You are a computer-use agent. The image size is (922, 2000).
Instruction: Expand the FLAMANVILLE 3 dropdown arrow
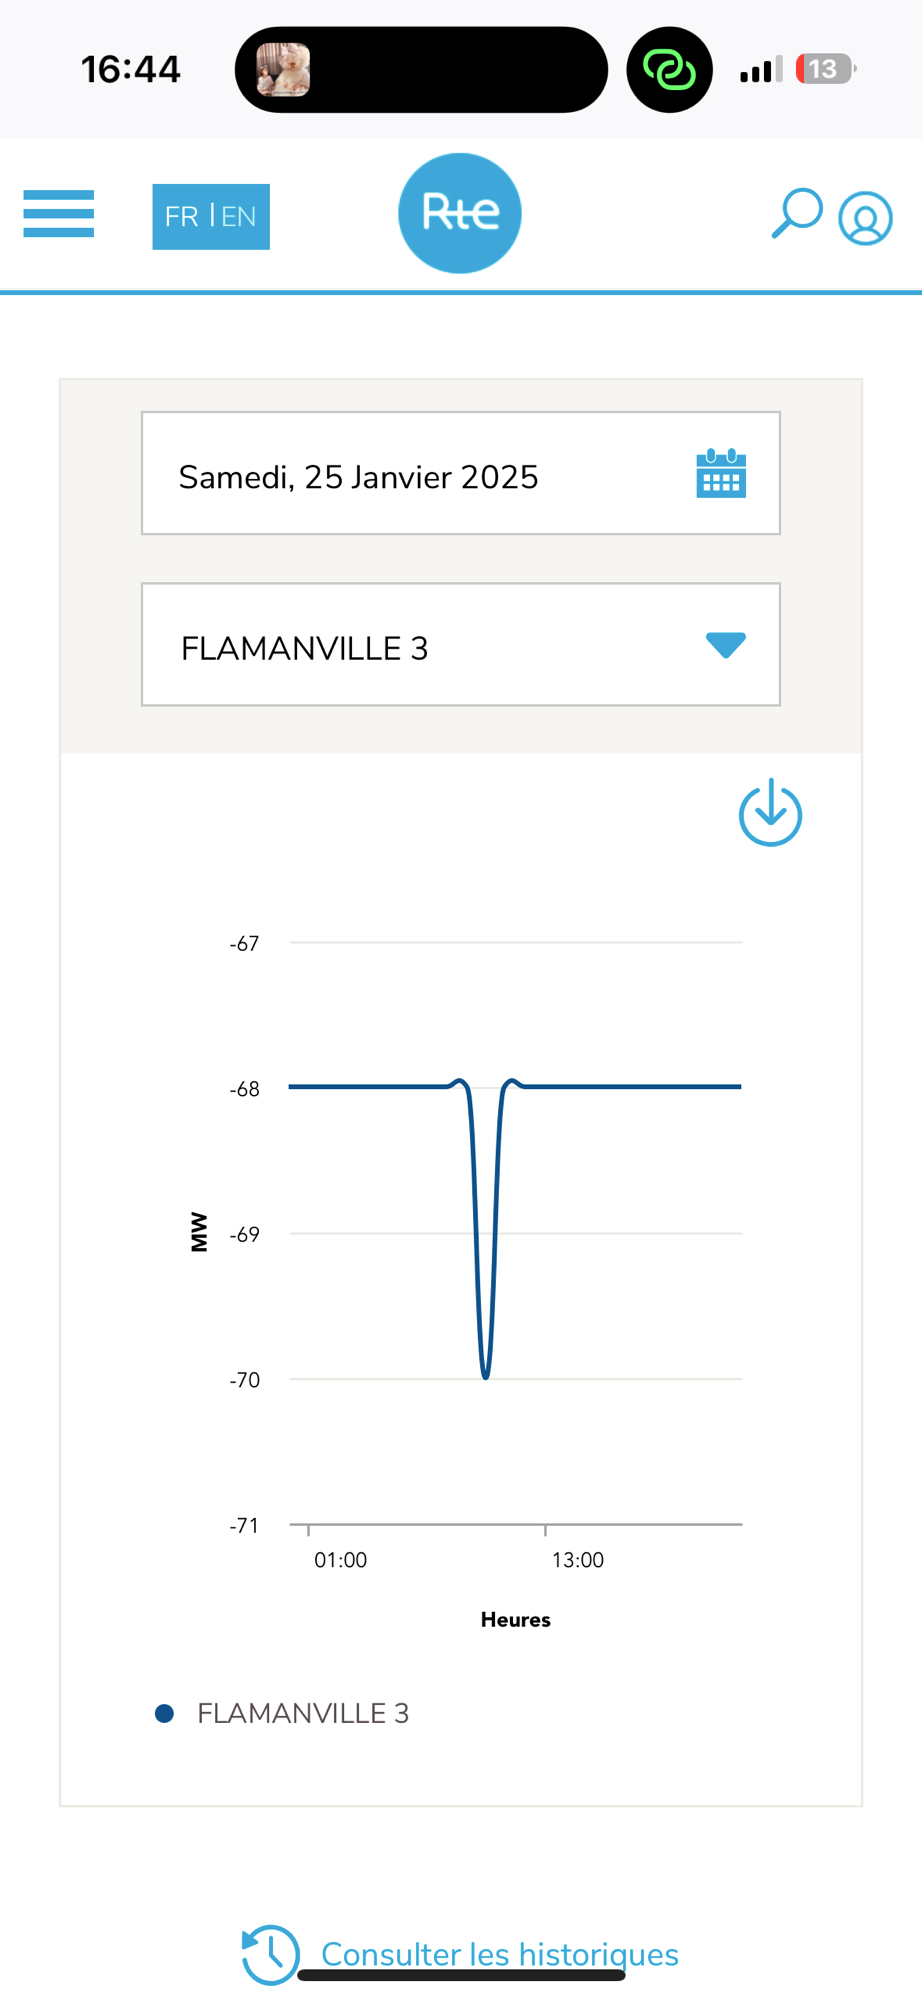click(726, 645)
